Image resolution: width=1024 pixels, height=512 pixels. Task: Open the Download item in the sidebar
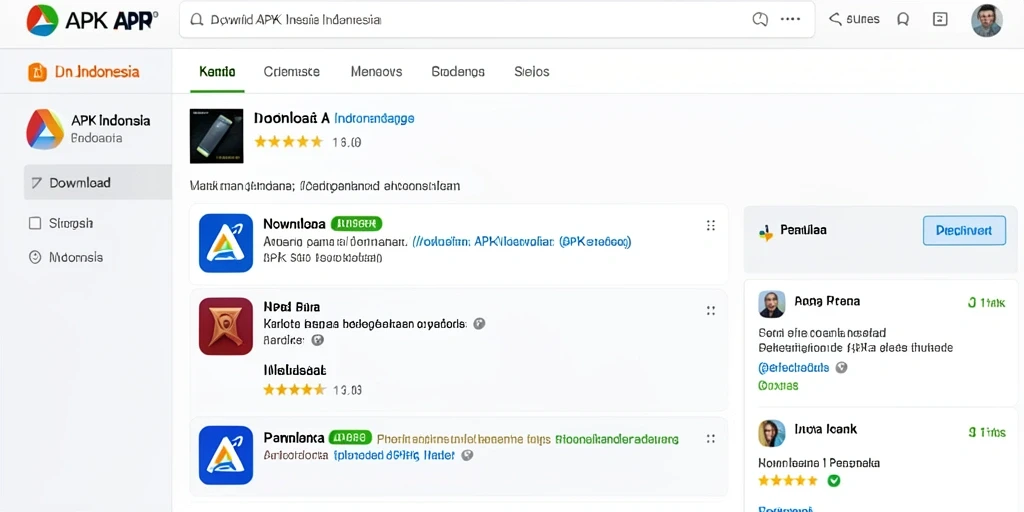pos(98,182)
